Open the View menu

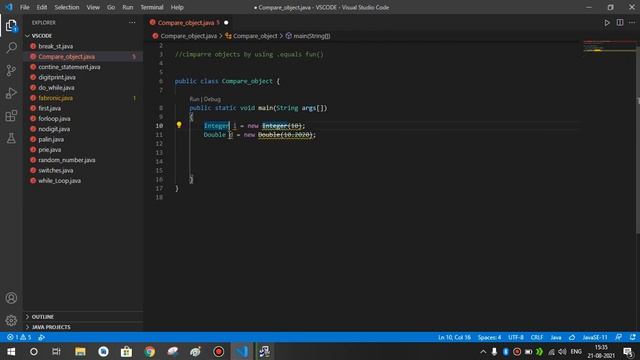[93, 7]
